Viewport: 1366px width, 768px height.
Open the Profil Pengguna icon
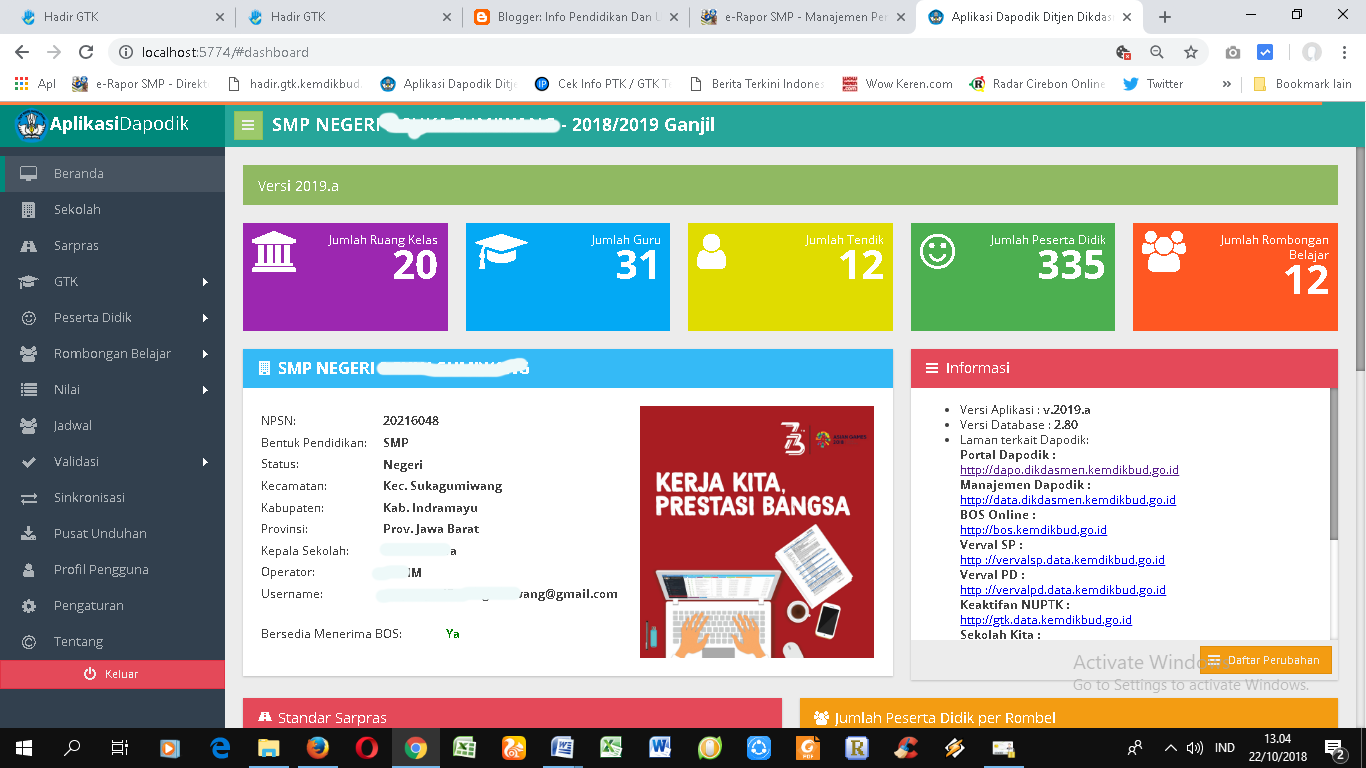[30, 569]
